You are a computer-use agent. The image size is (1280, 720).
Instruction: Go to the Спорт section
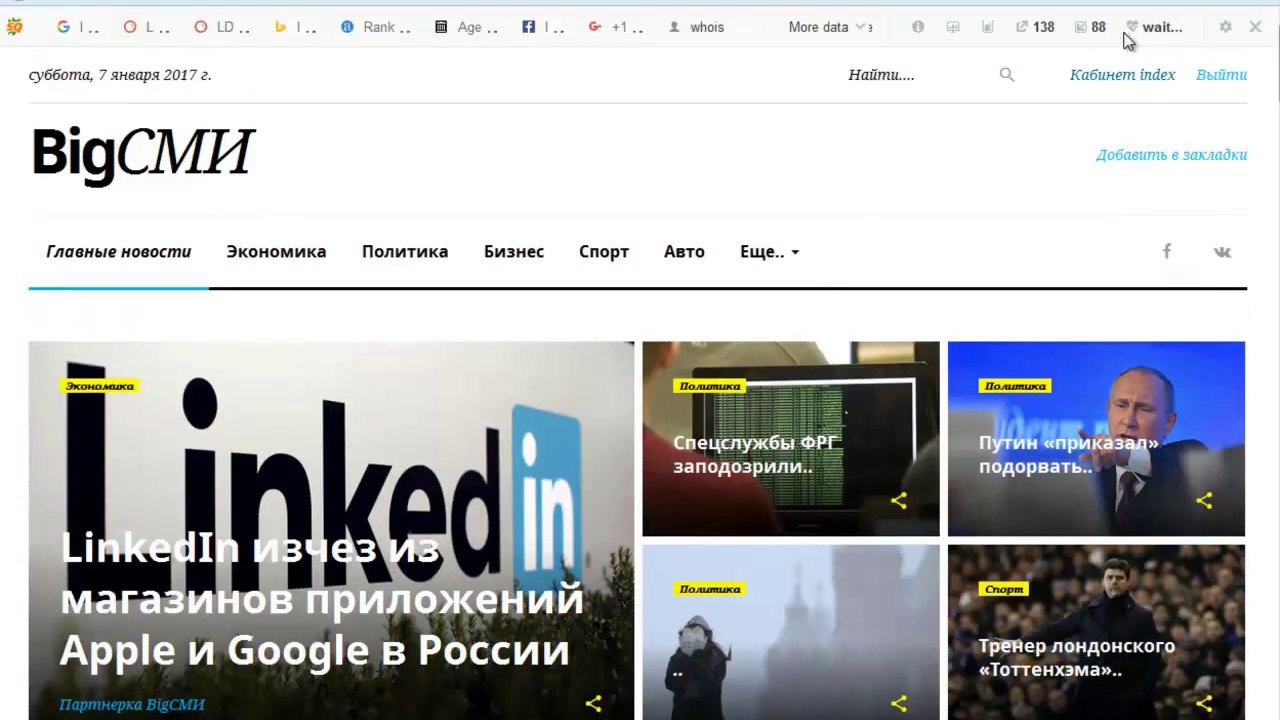[x=604, y=252]
